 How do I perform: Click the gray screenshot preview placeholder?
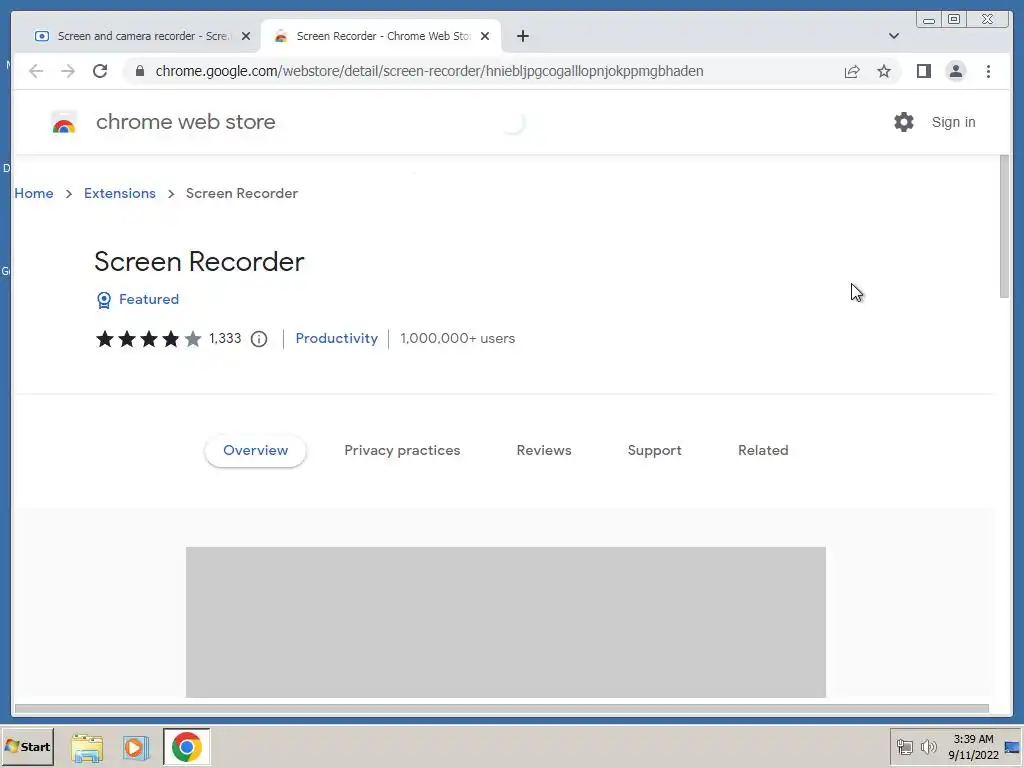pos(505,622)
